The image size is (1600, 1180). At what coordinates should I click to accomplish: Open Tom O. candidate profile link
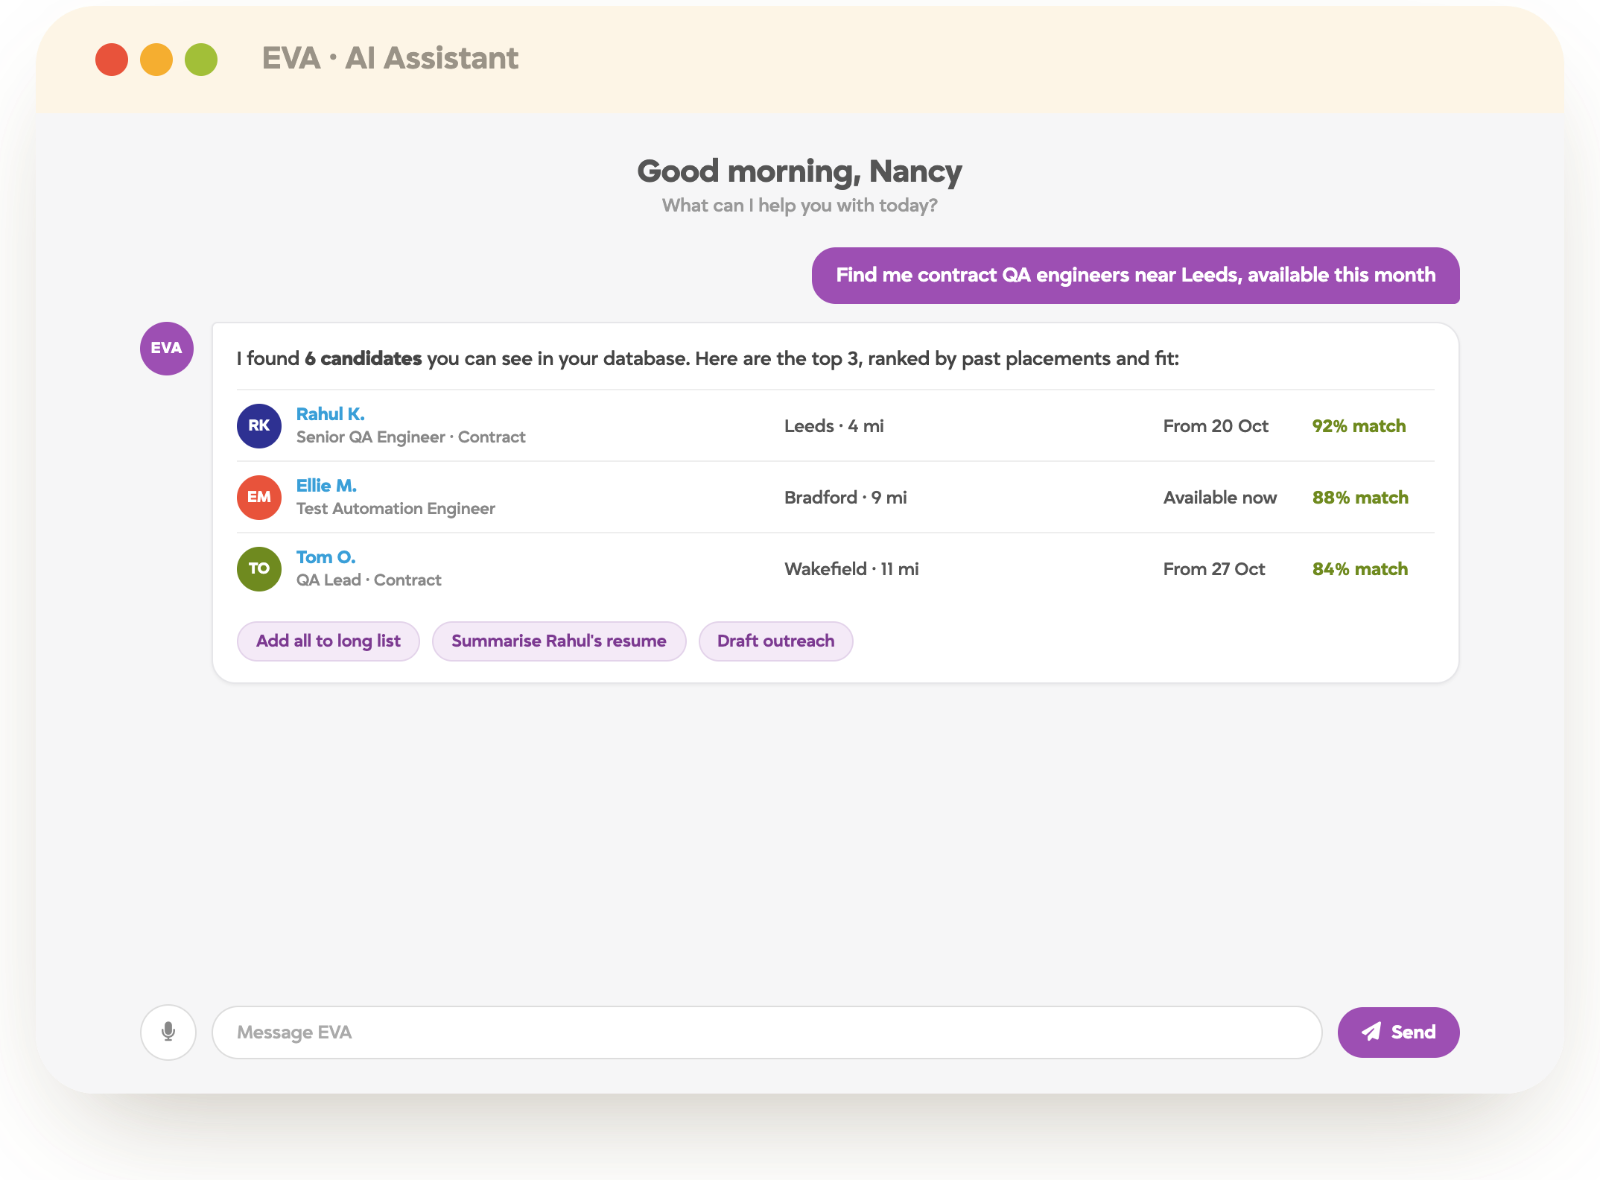point(326,557)
